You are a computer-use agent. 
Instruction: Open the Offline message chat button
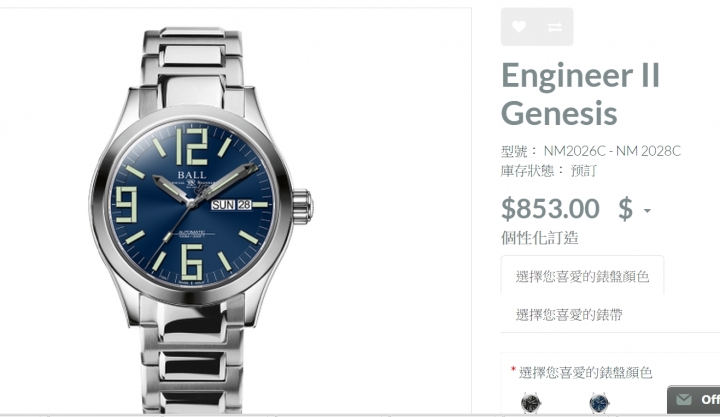coord(694,400)
